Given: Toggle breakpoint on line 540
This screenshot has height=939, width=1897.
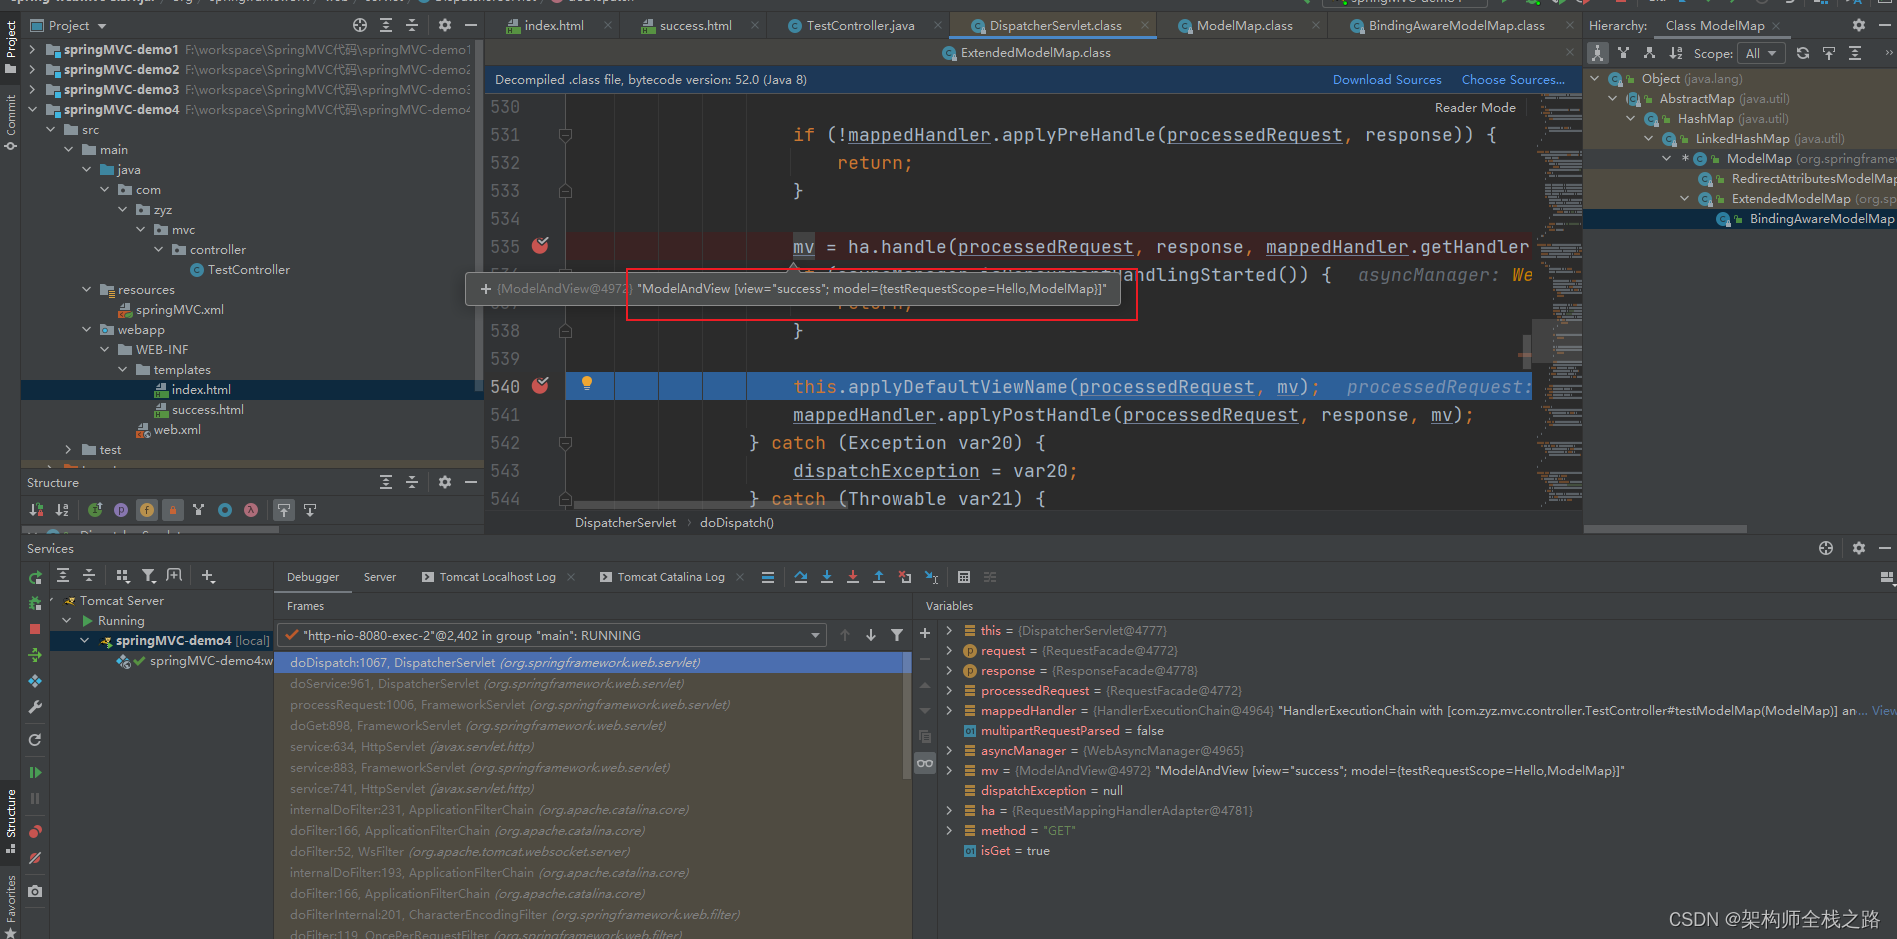Looking at the screenshot, I should 541,385.
